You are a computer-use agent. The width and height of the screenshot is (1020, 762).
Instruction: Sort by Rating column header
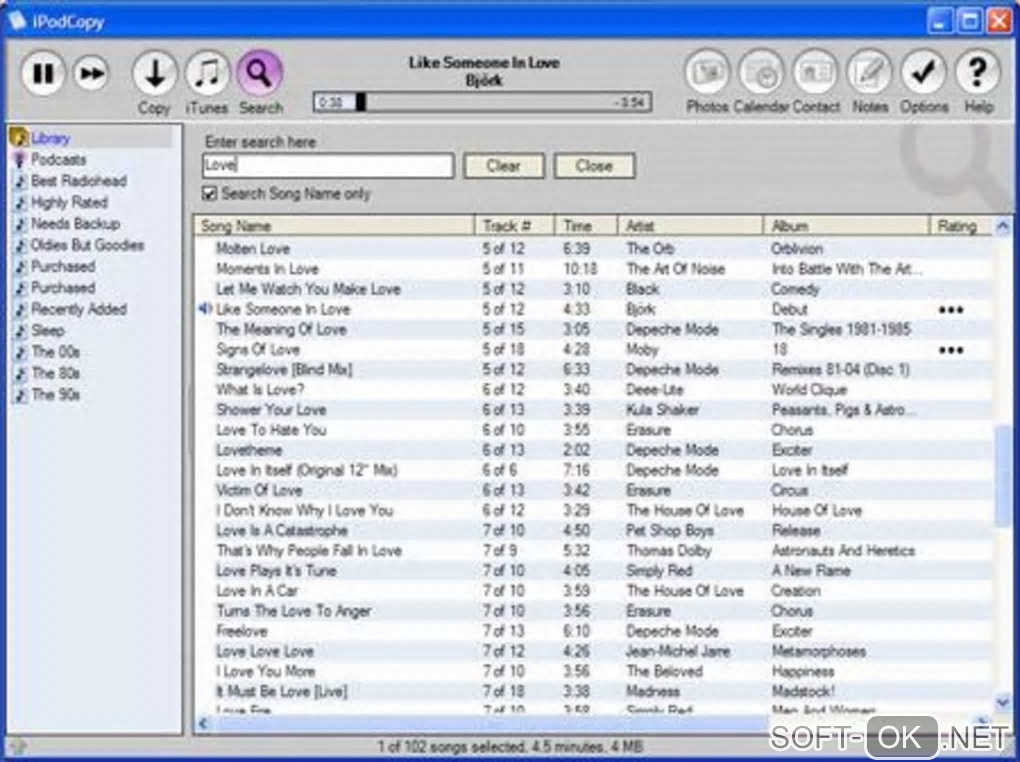point(961,226)
